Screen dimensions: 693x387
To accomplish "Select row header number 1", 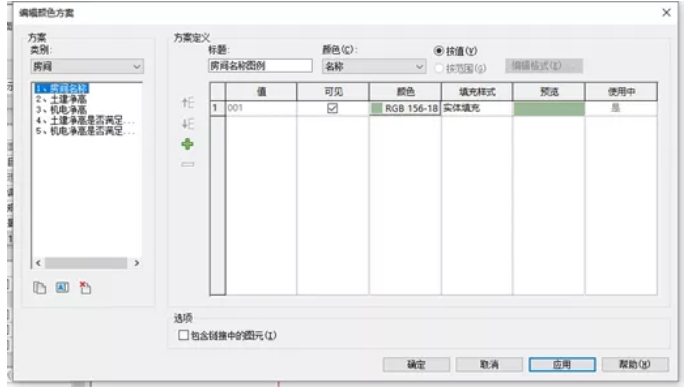I will [217, 108].
